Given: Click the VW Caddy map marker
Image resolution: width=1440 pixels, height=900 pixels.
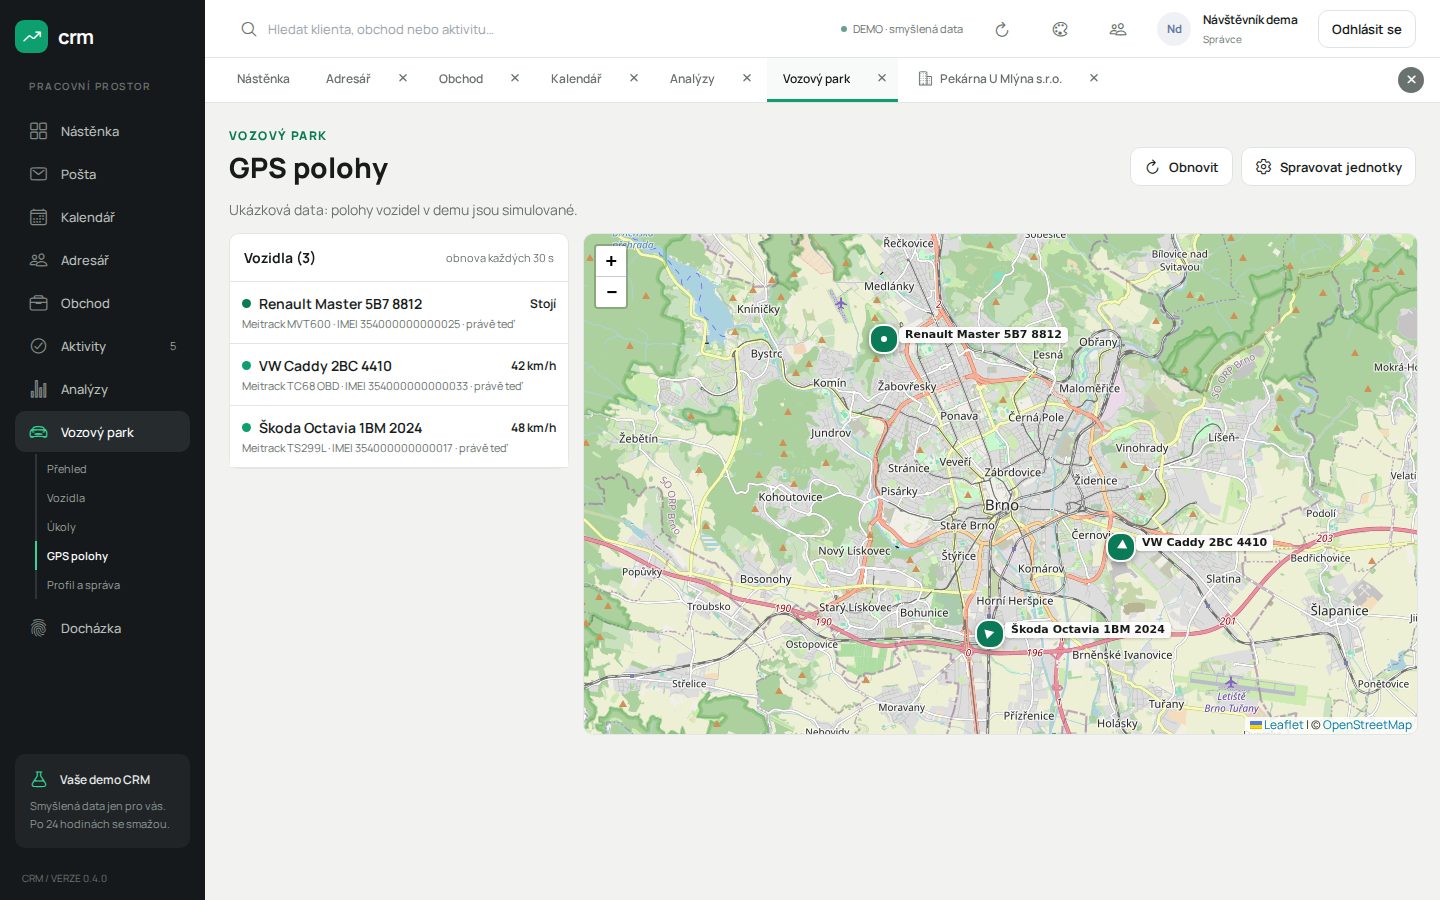Looking at the screenshot, I should (1121, 546).
